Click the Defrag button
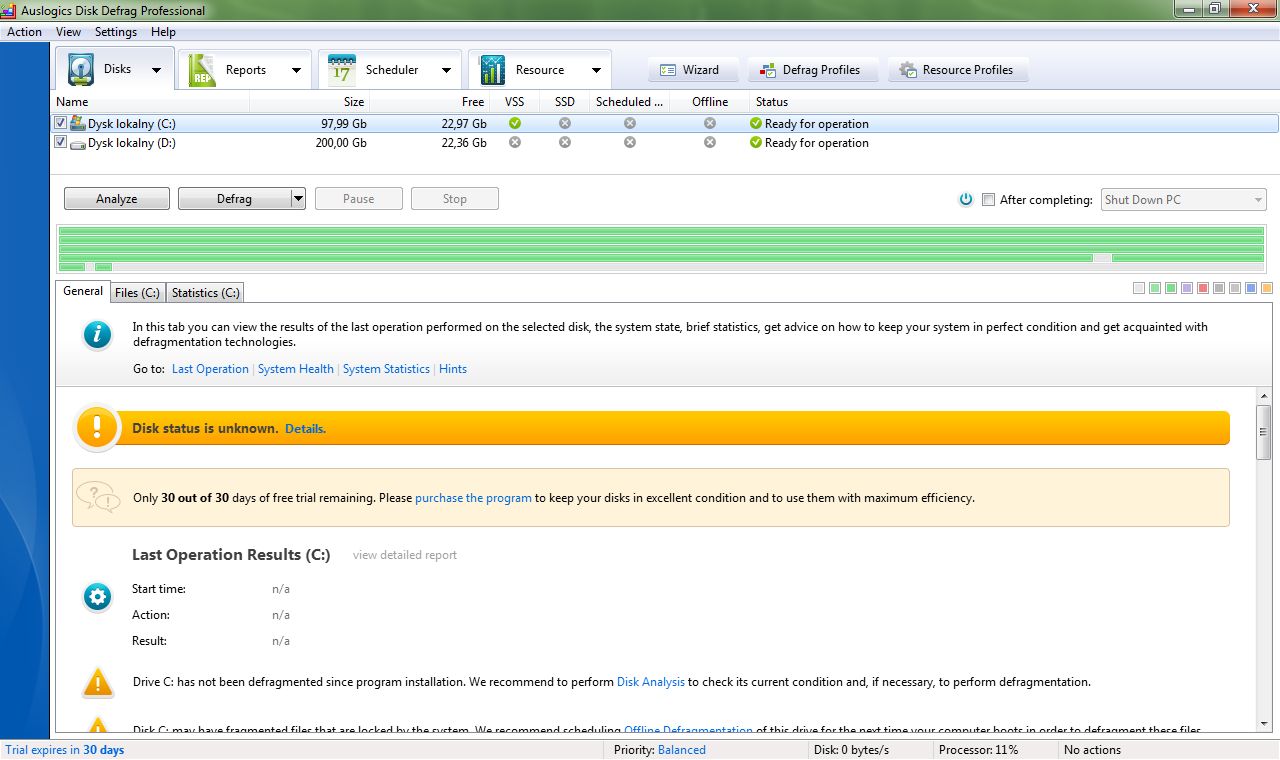The width and height of the screenshot is (1280, 760). point(234,199)
